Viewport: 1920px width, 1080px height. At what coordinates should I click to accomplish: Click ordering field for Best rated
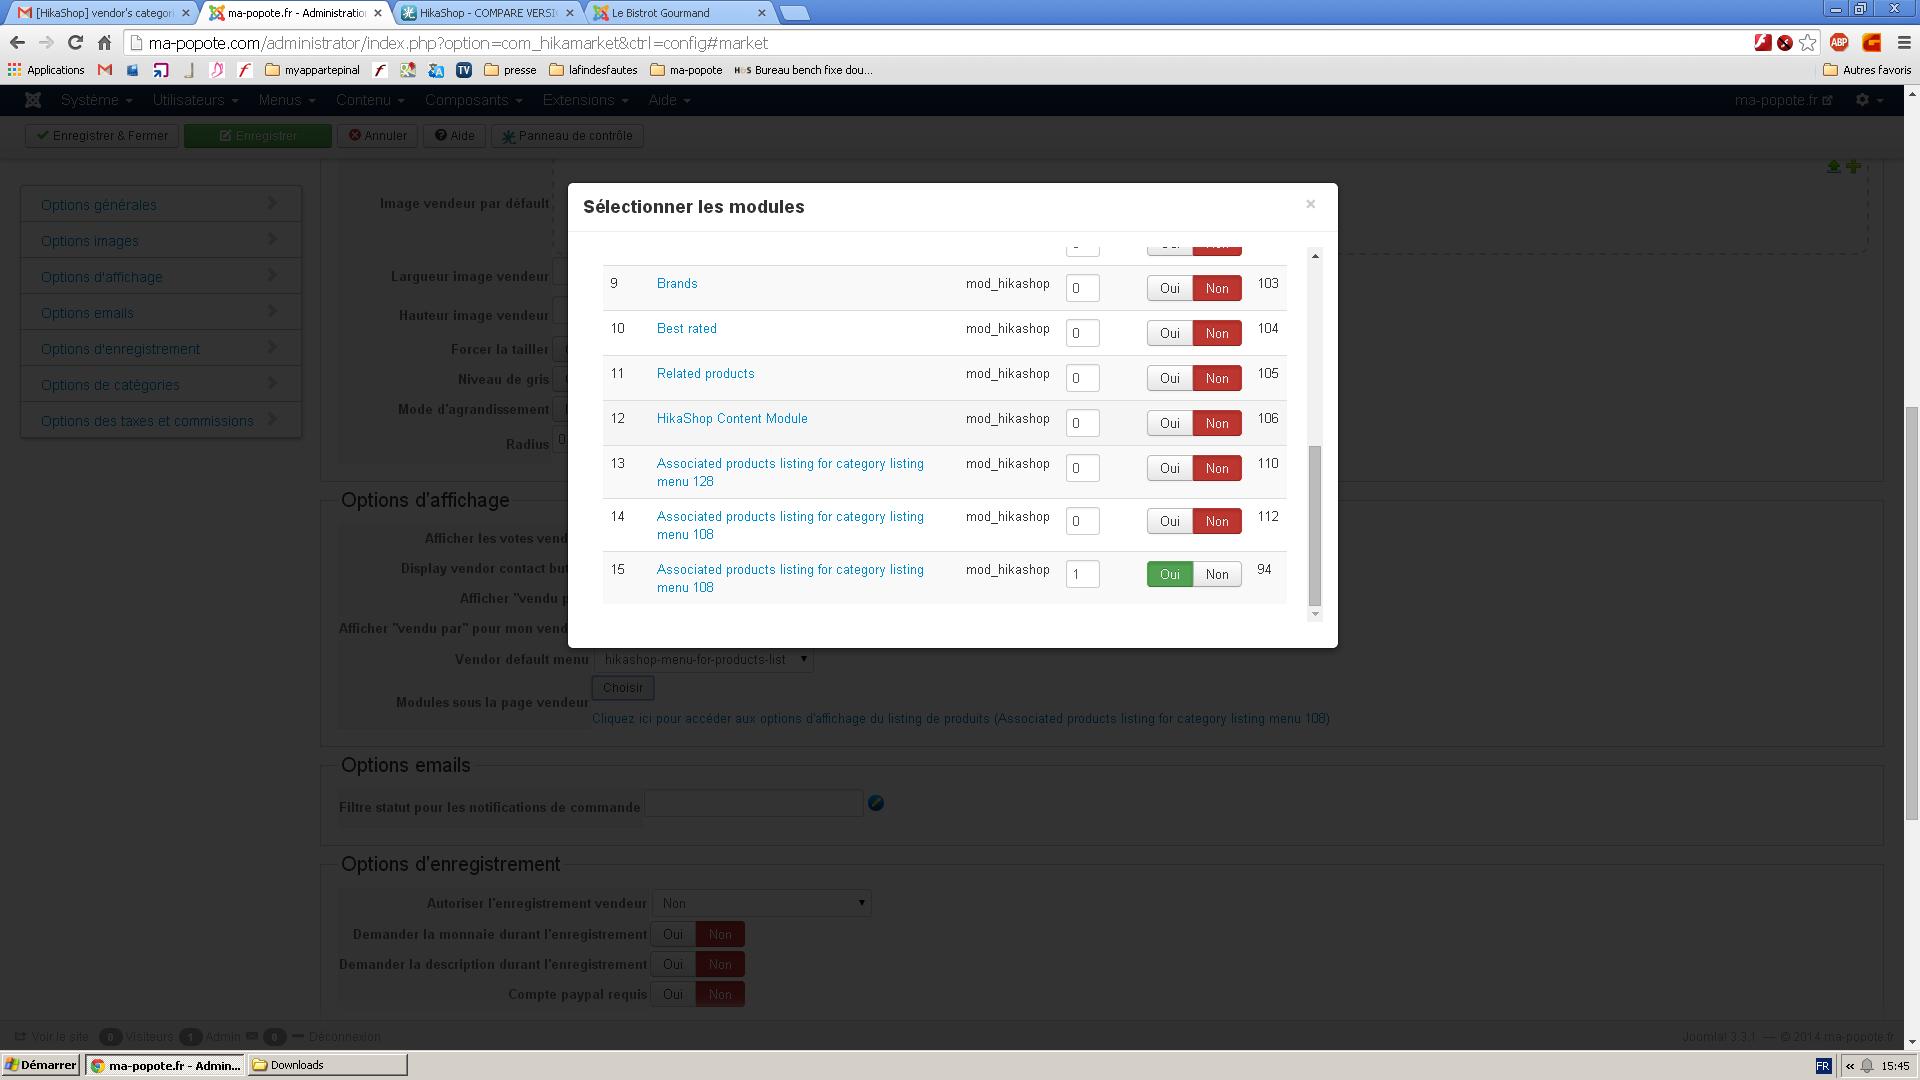[x=1082, y=333]
